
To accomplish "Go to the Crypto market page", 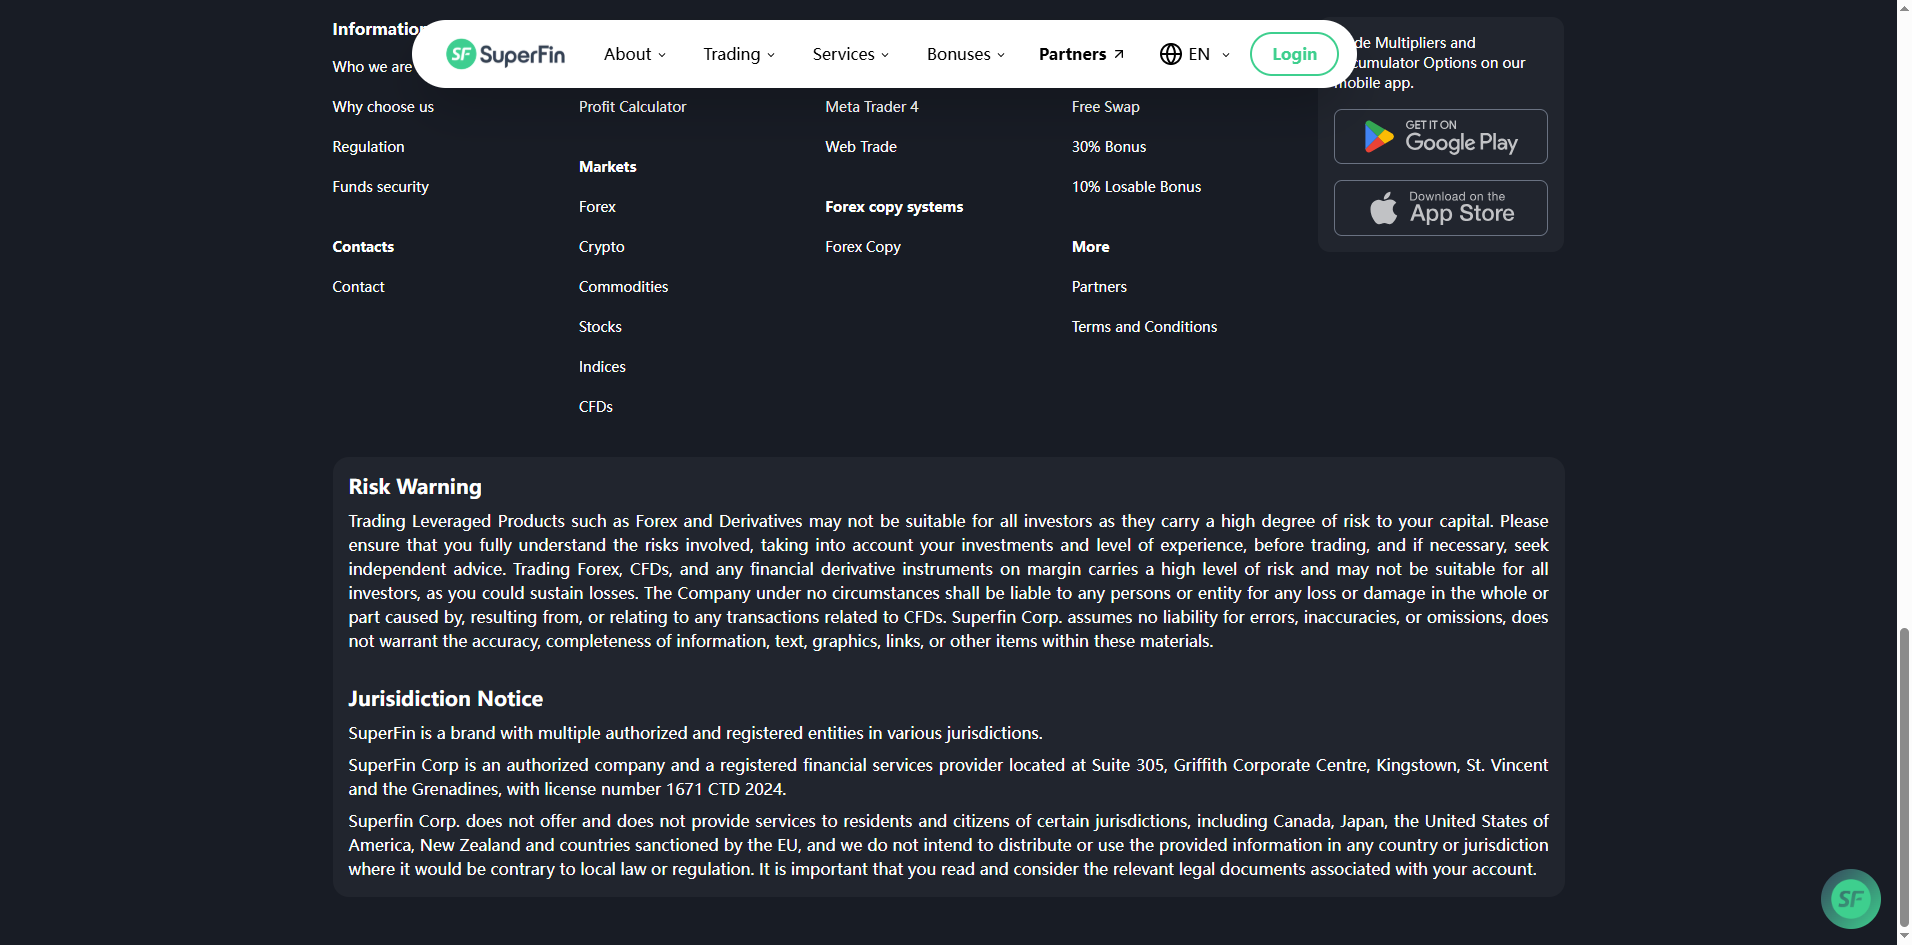I will point(601,247).
